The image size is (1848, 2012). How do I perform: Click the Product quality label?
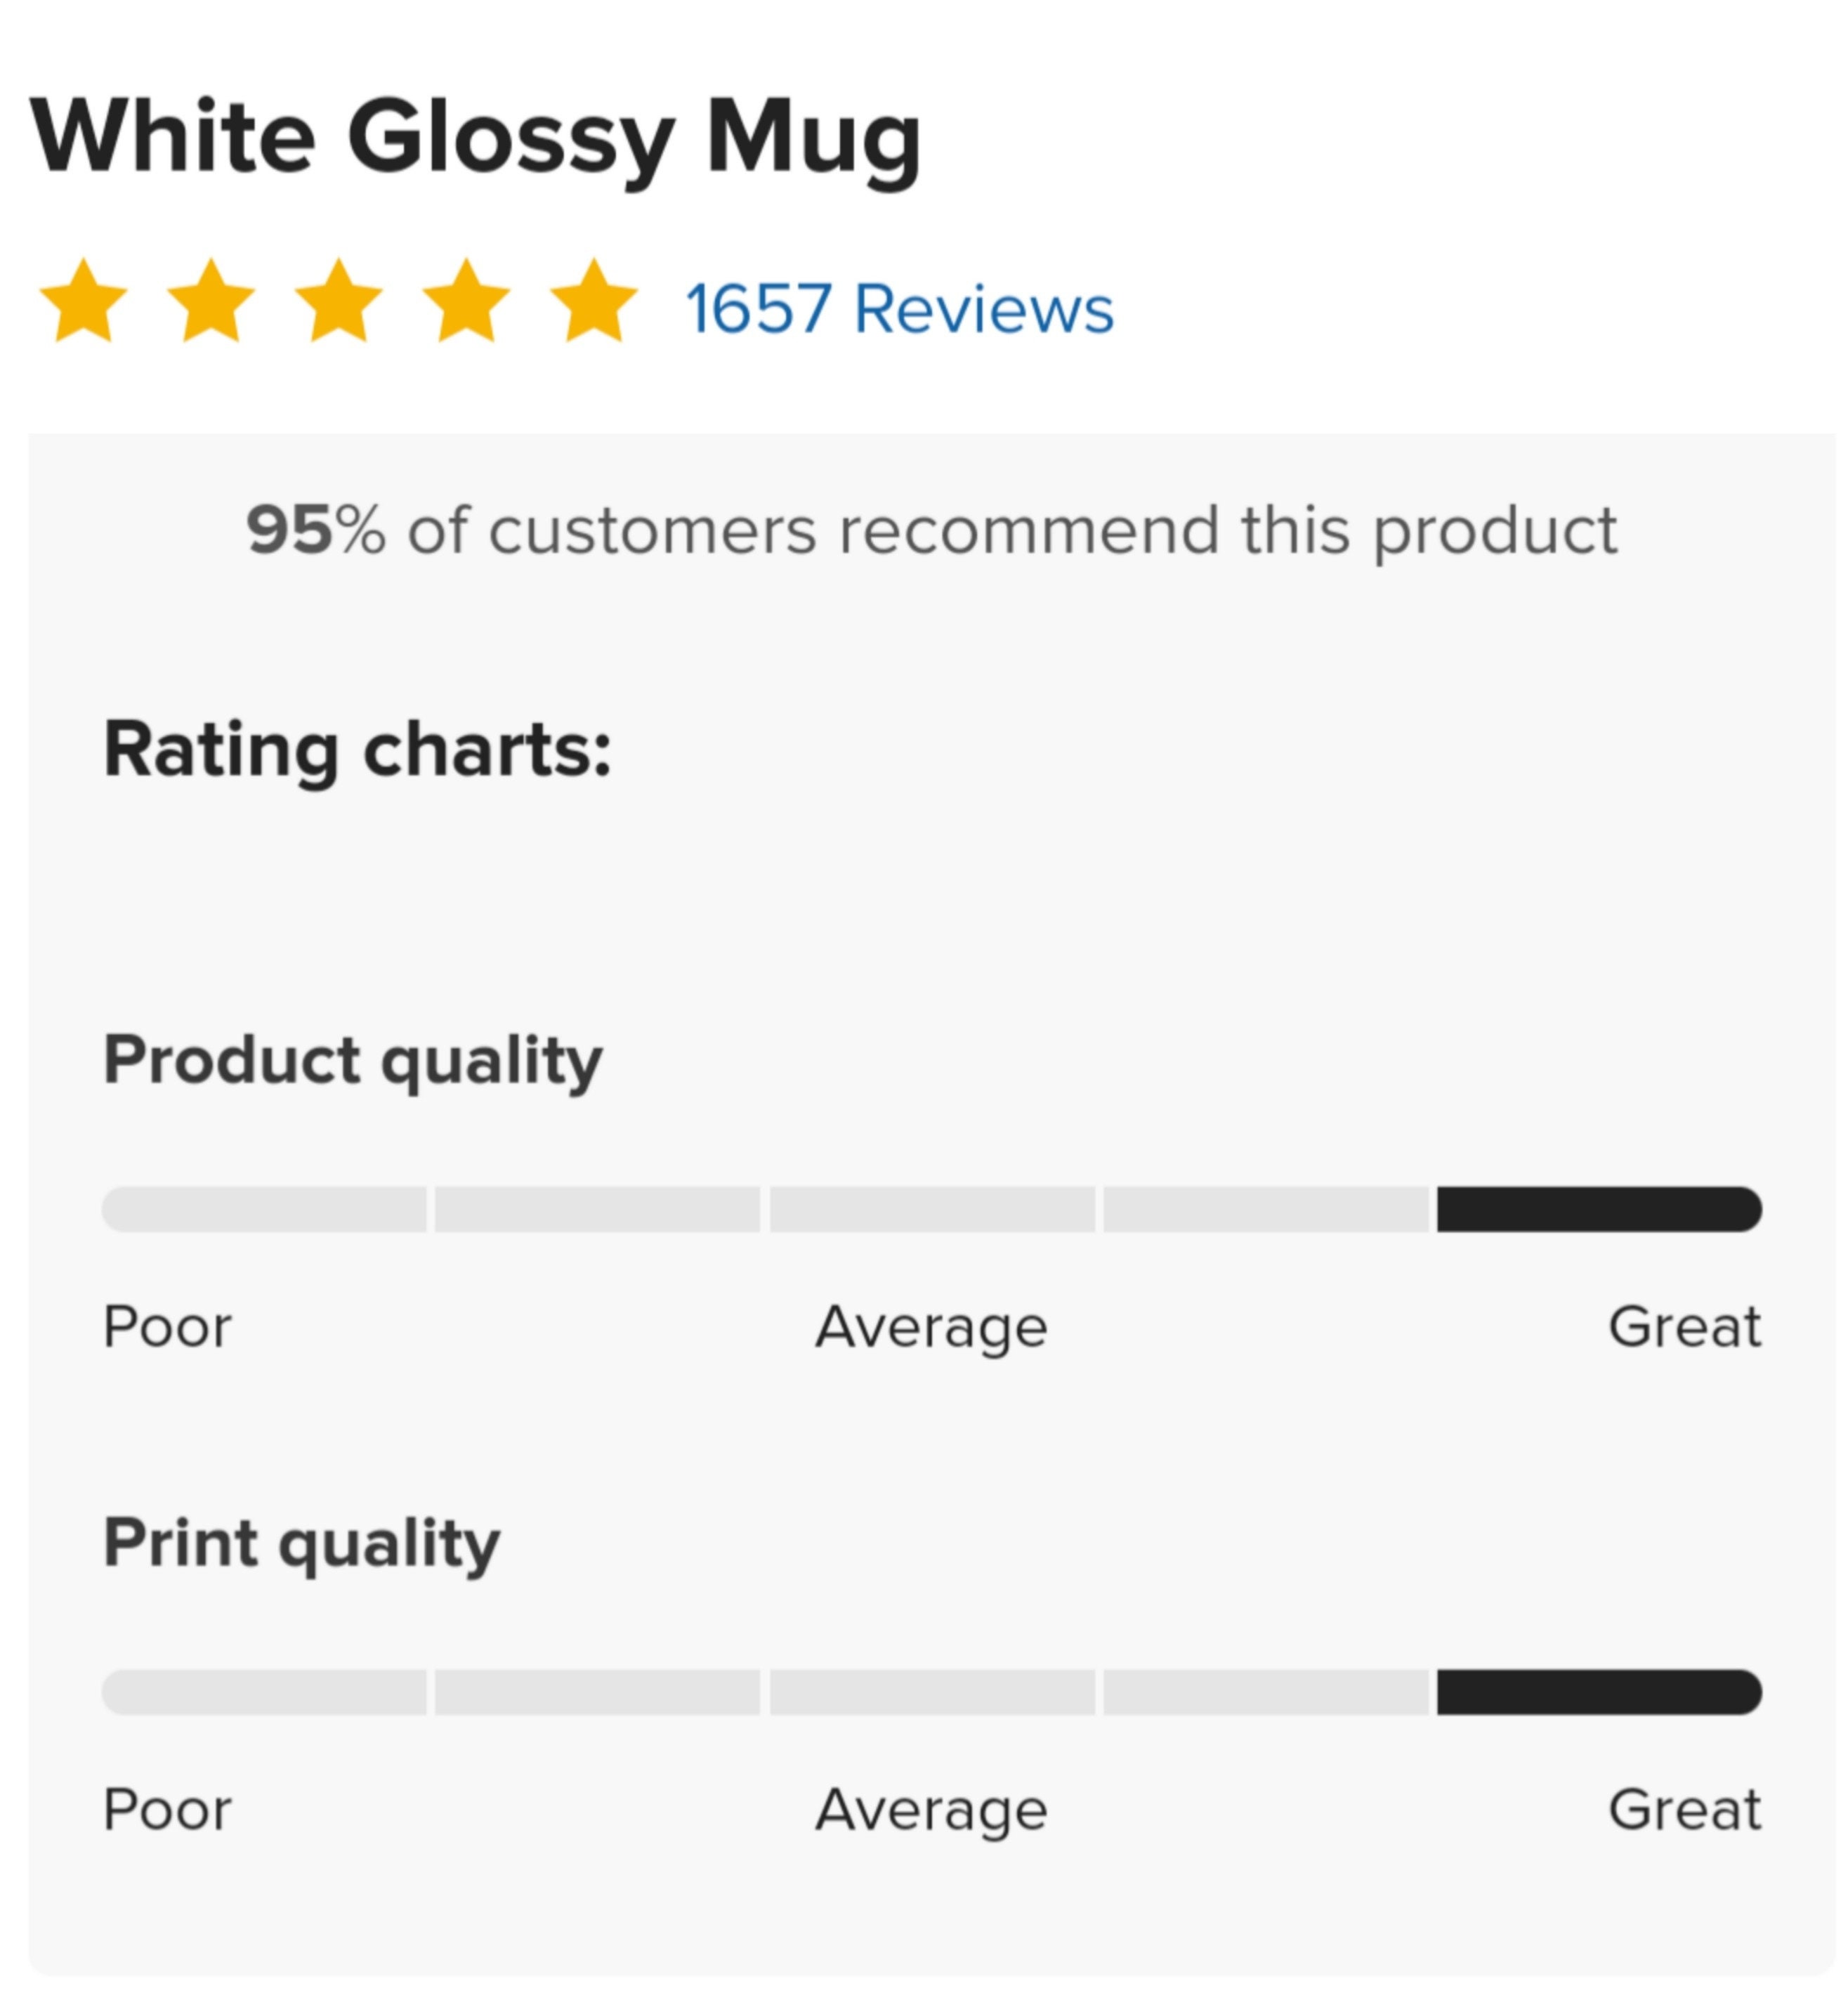[x=353, y=1062]
